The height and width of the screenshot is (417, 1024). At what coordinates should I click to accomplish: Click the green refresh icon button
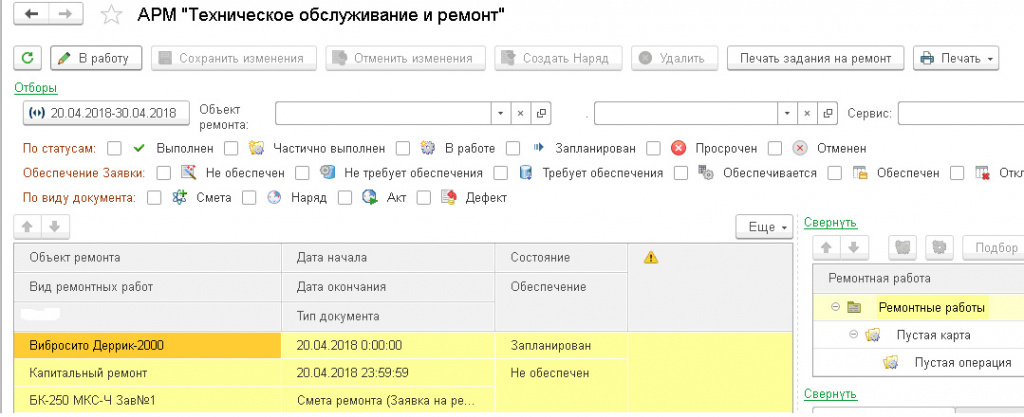pyautogui.click(x=29, y=58)
